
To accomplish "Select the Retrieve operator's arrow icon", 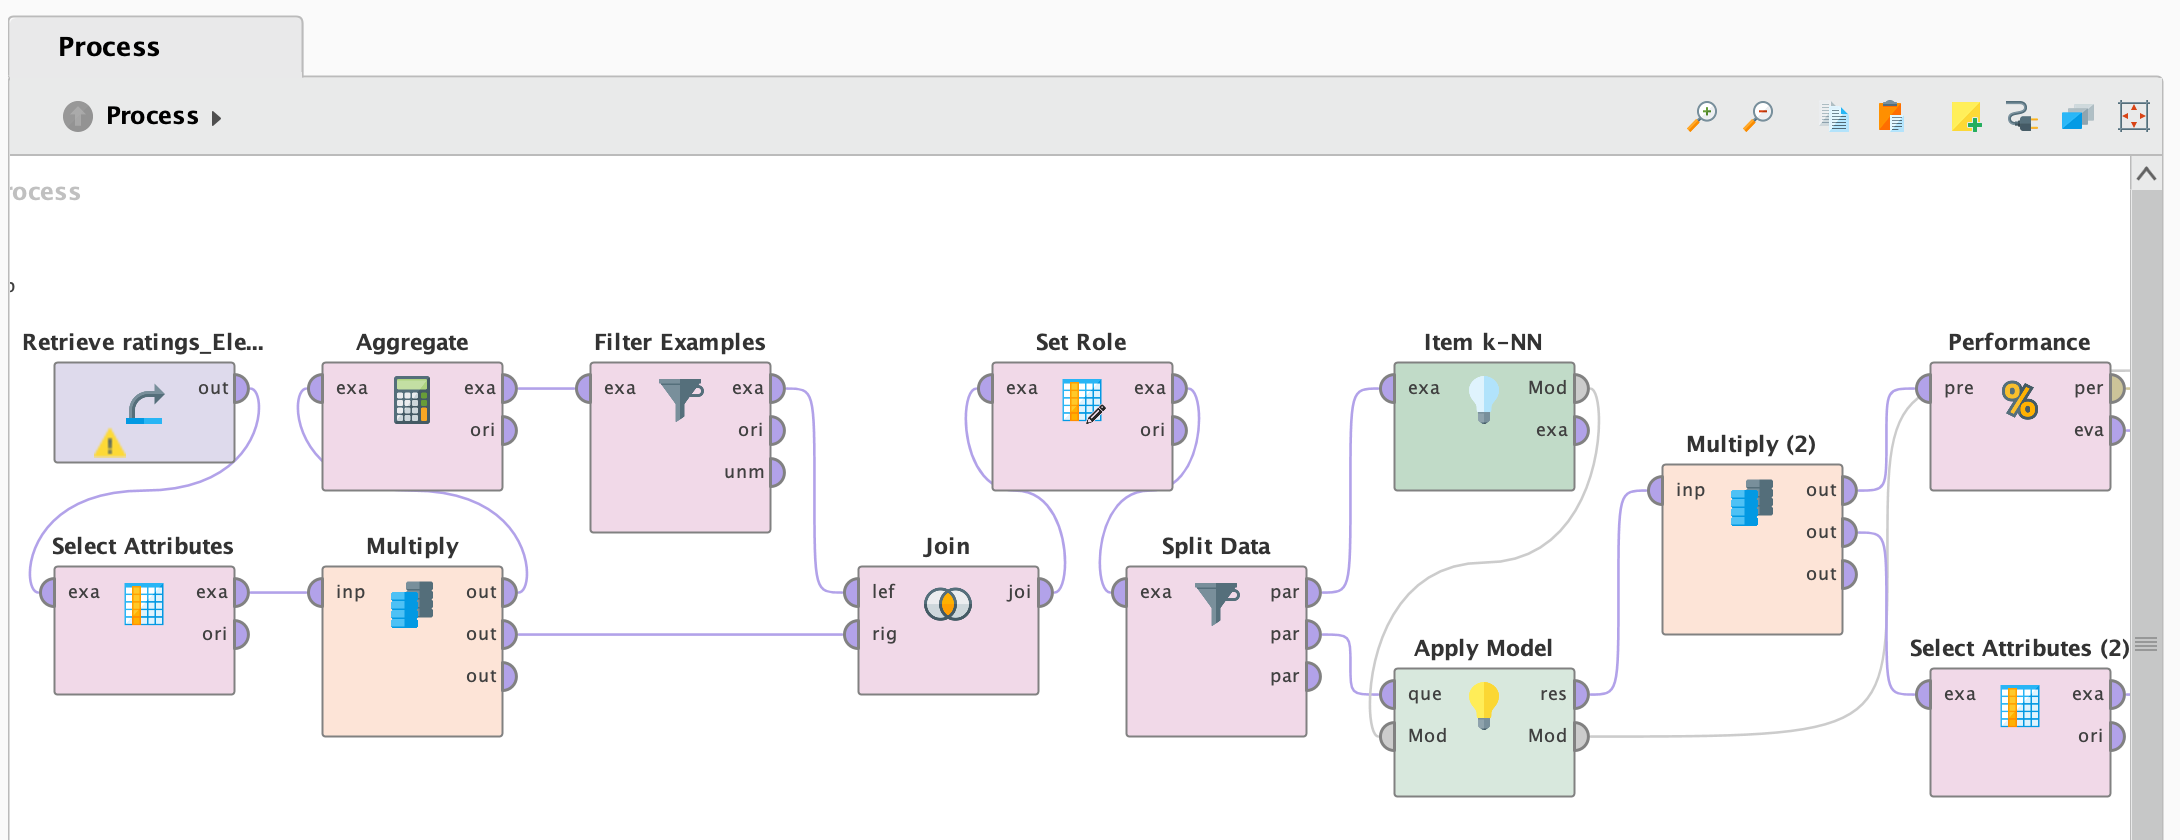I will (x=145, y=405).
